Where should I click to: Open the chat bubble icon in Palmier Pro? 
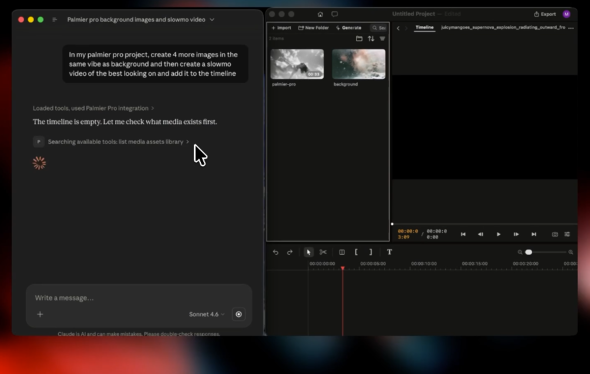(335, 14)
